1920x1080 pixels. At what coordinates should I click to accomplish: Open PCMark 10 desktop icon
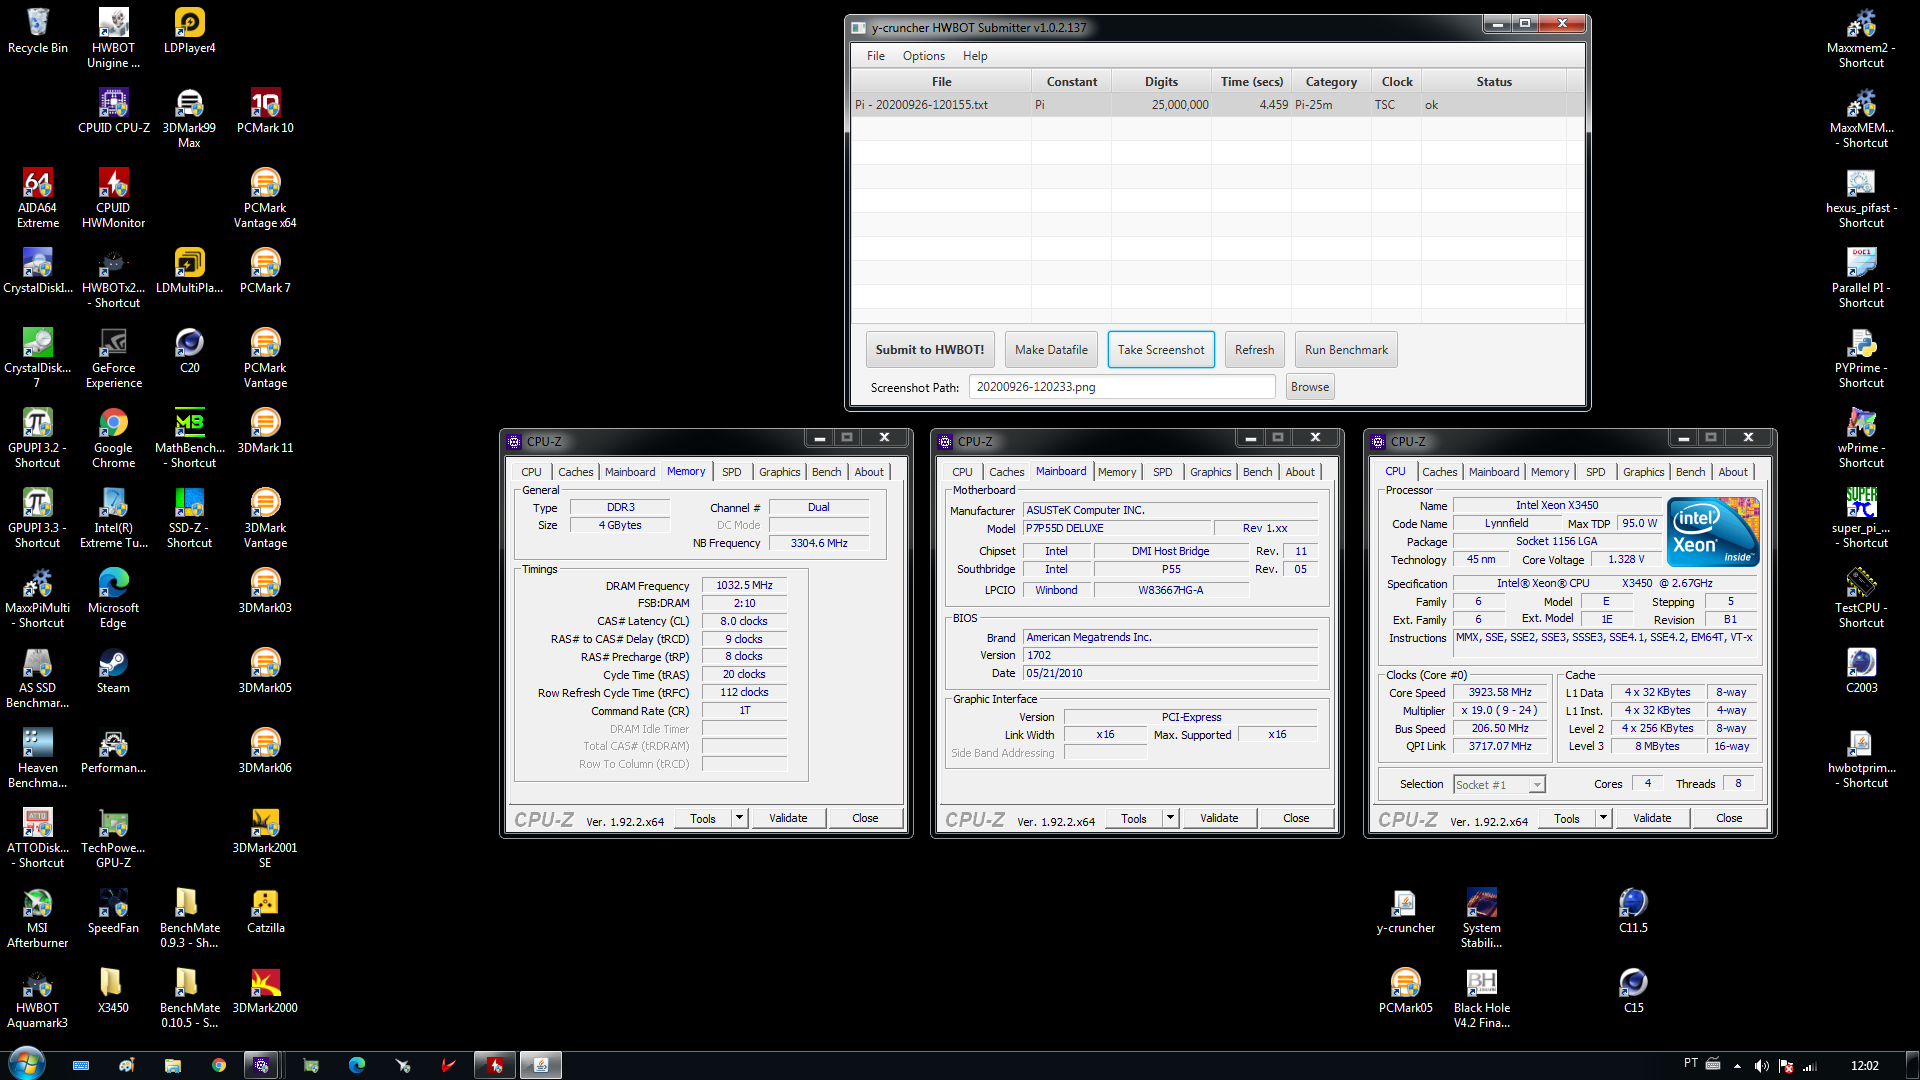click(x=265, y=111)
